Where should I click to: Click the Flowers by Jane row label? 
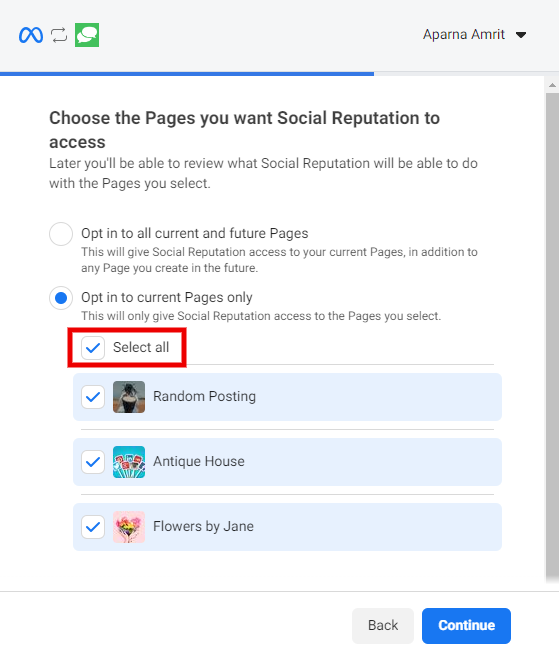(203, 526)
